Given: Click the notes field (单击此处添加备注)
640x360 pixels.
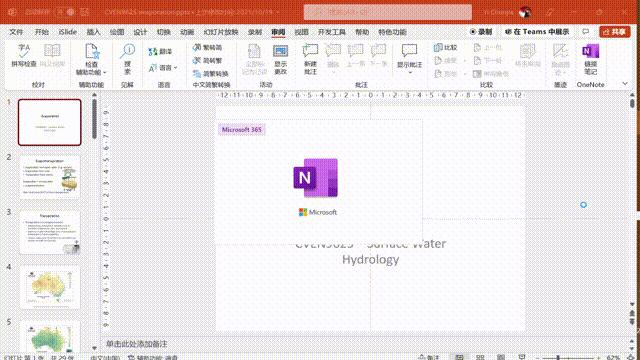Looking at the screenshot, I should 136,344.
